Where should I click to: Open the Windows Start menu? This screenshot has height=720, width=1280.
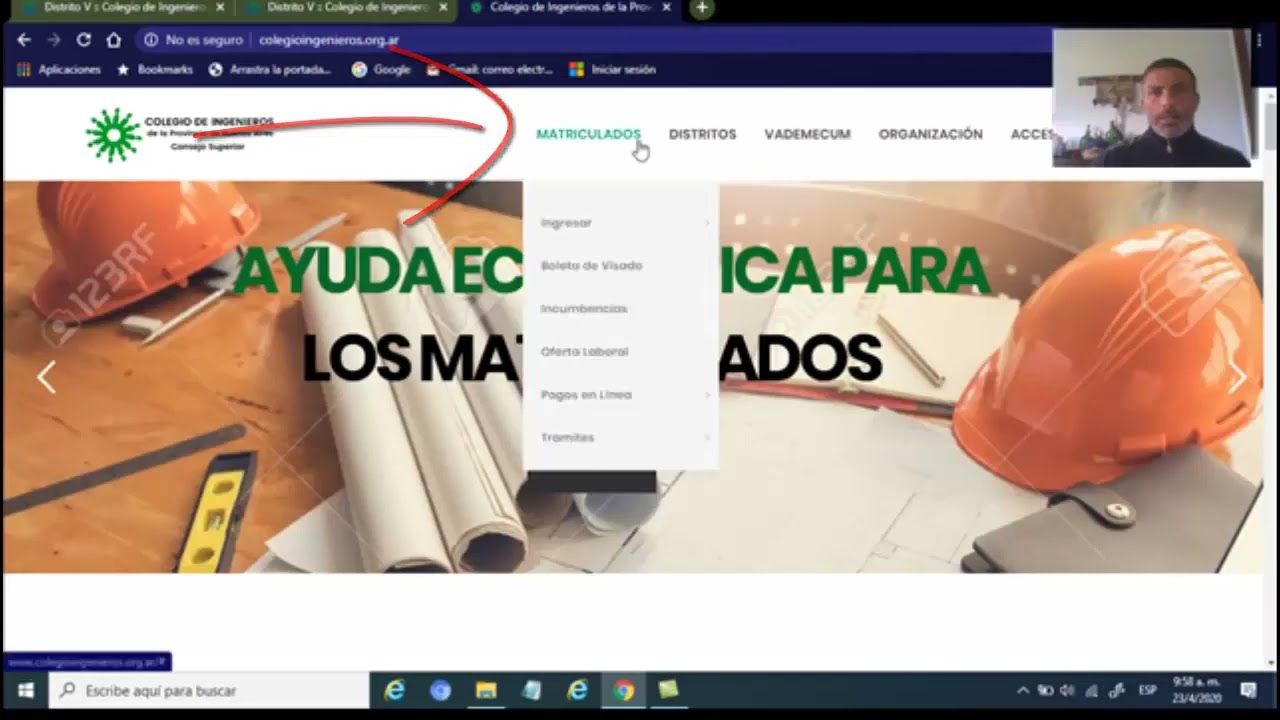pyautogui.click(x=25, y=690)
